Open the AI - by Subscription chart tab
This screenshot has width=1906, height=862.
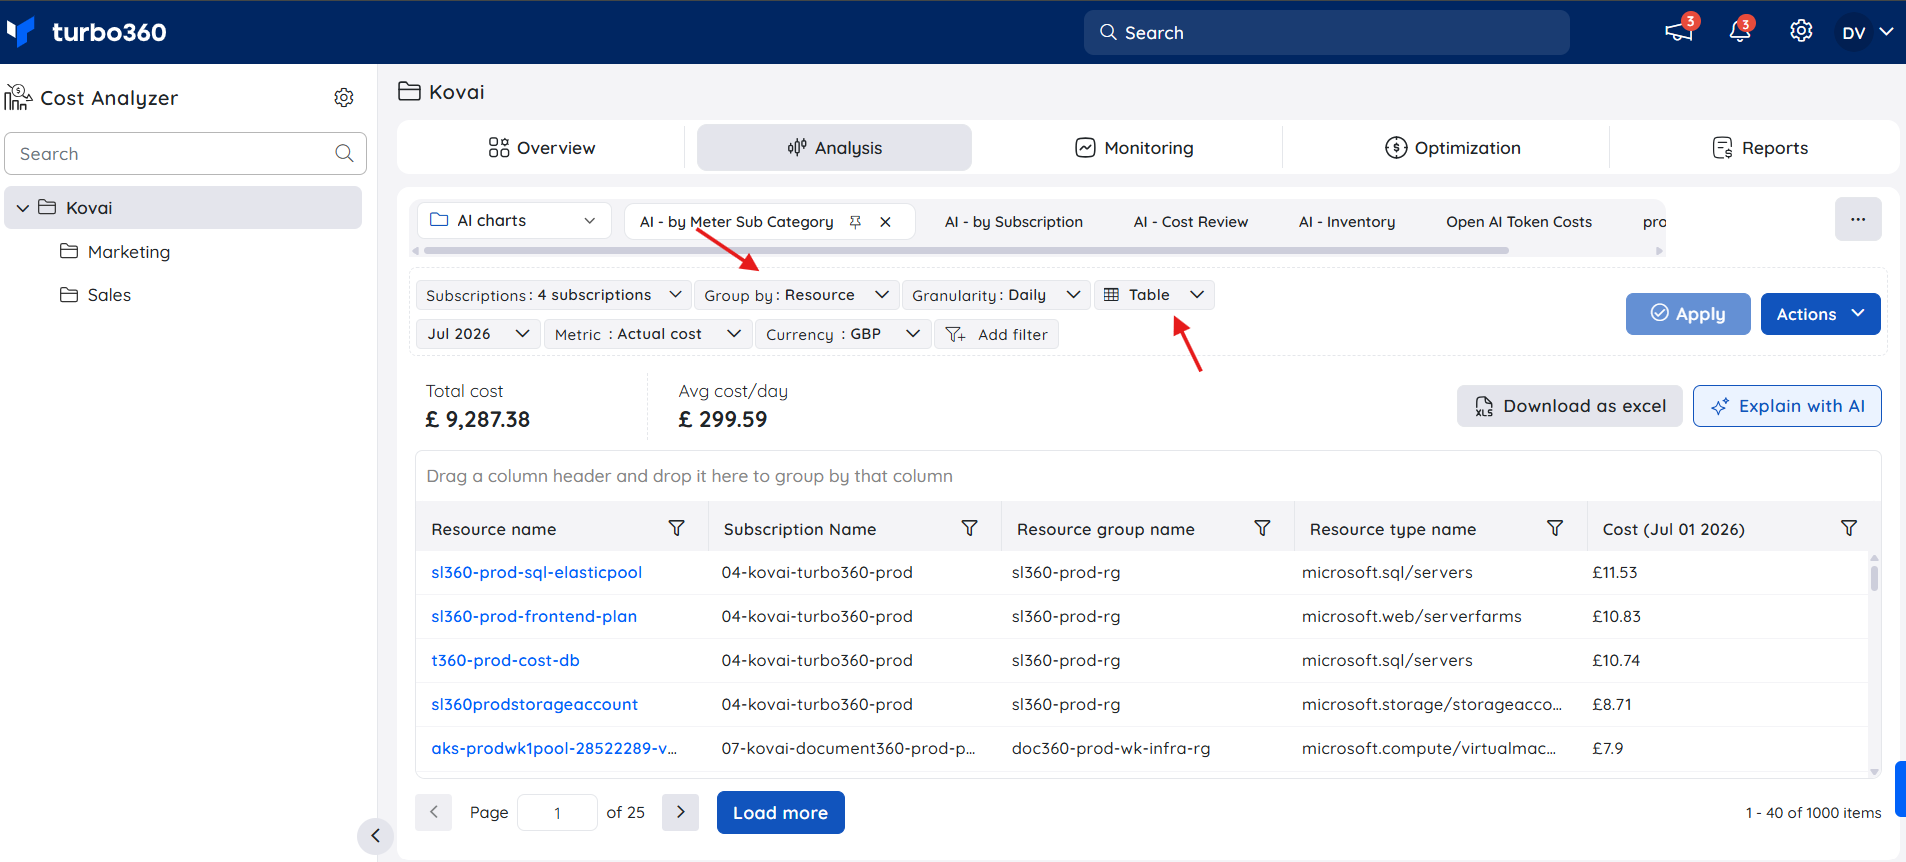tap(1014, 222)
